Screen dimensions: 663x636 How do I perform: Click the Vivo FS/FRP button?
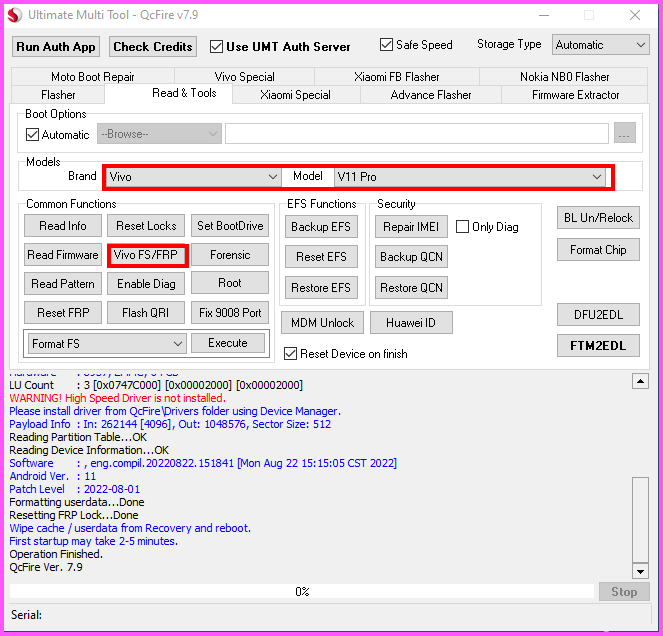pos(146,255)
